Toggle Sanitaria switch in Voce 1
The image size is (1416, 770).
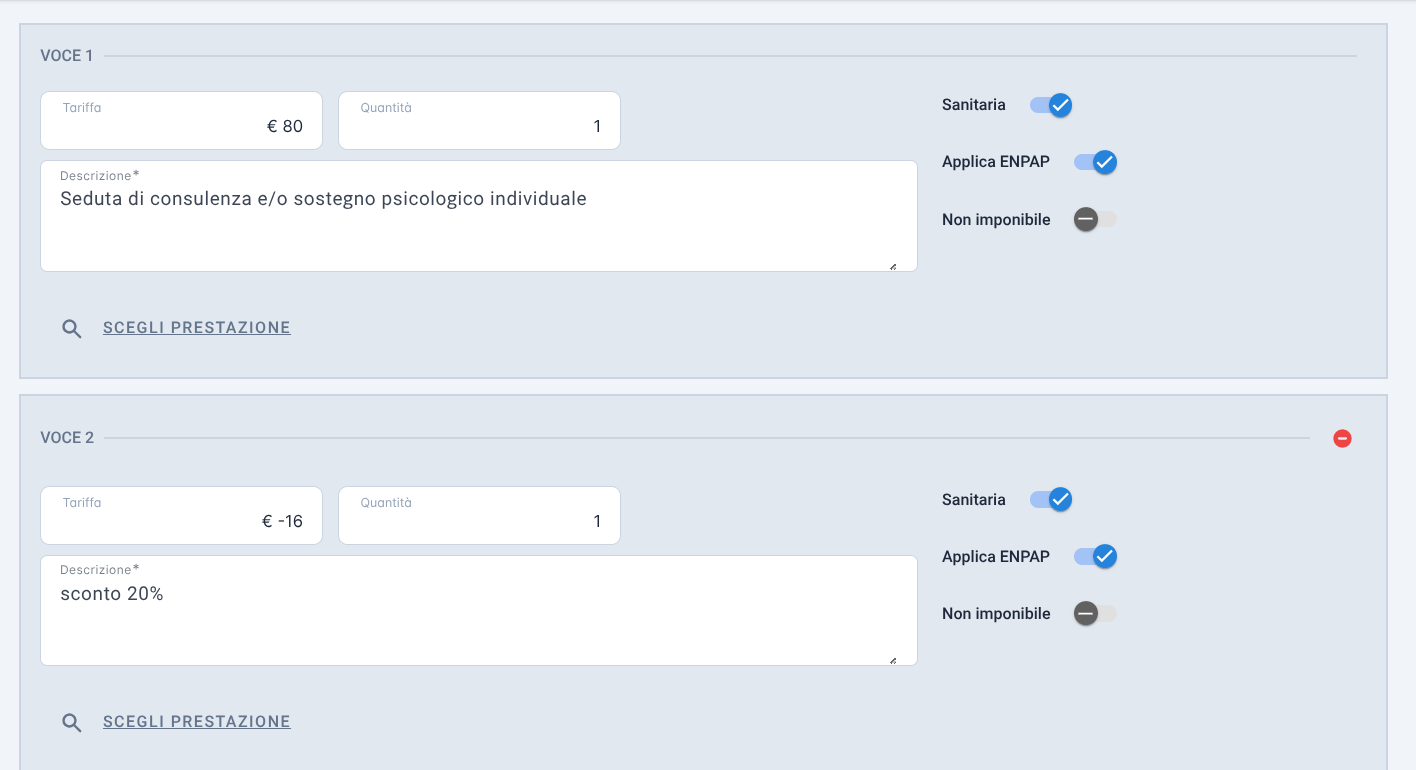click(x=1051, y=105)
